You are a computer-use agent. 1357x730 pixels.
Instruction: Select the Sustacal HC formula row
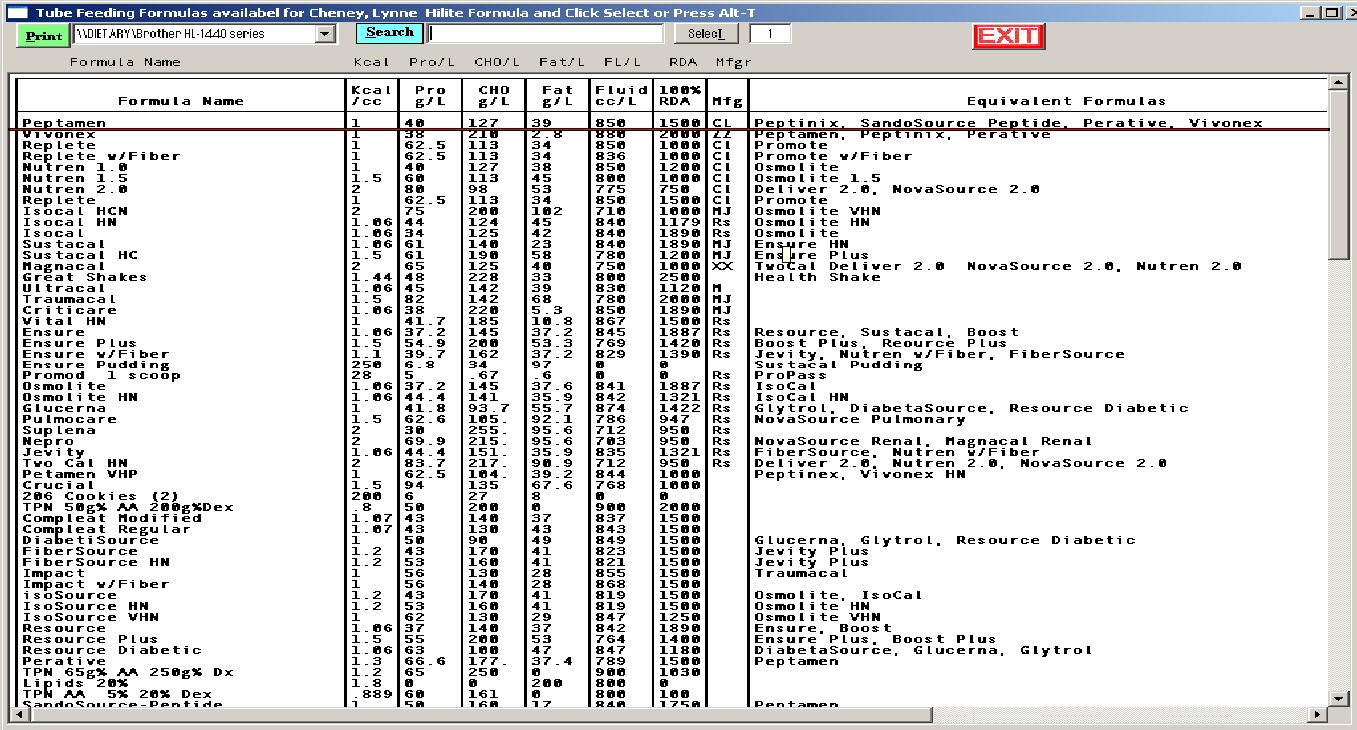671,255
